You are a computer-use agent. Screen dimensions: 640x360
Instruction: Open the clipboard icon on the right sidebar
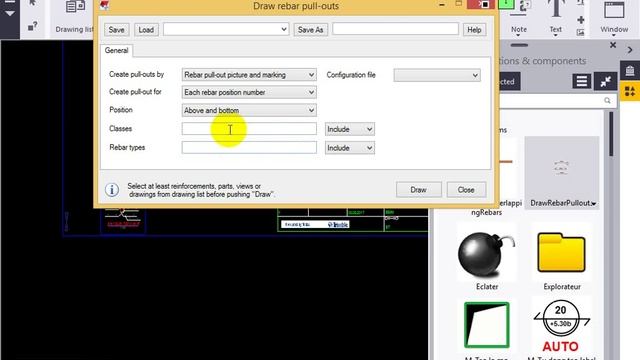pos(630,71)
